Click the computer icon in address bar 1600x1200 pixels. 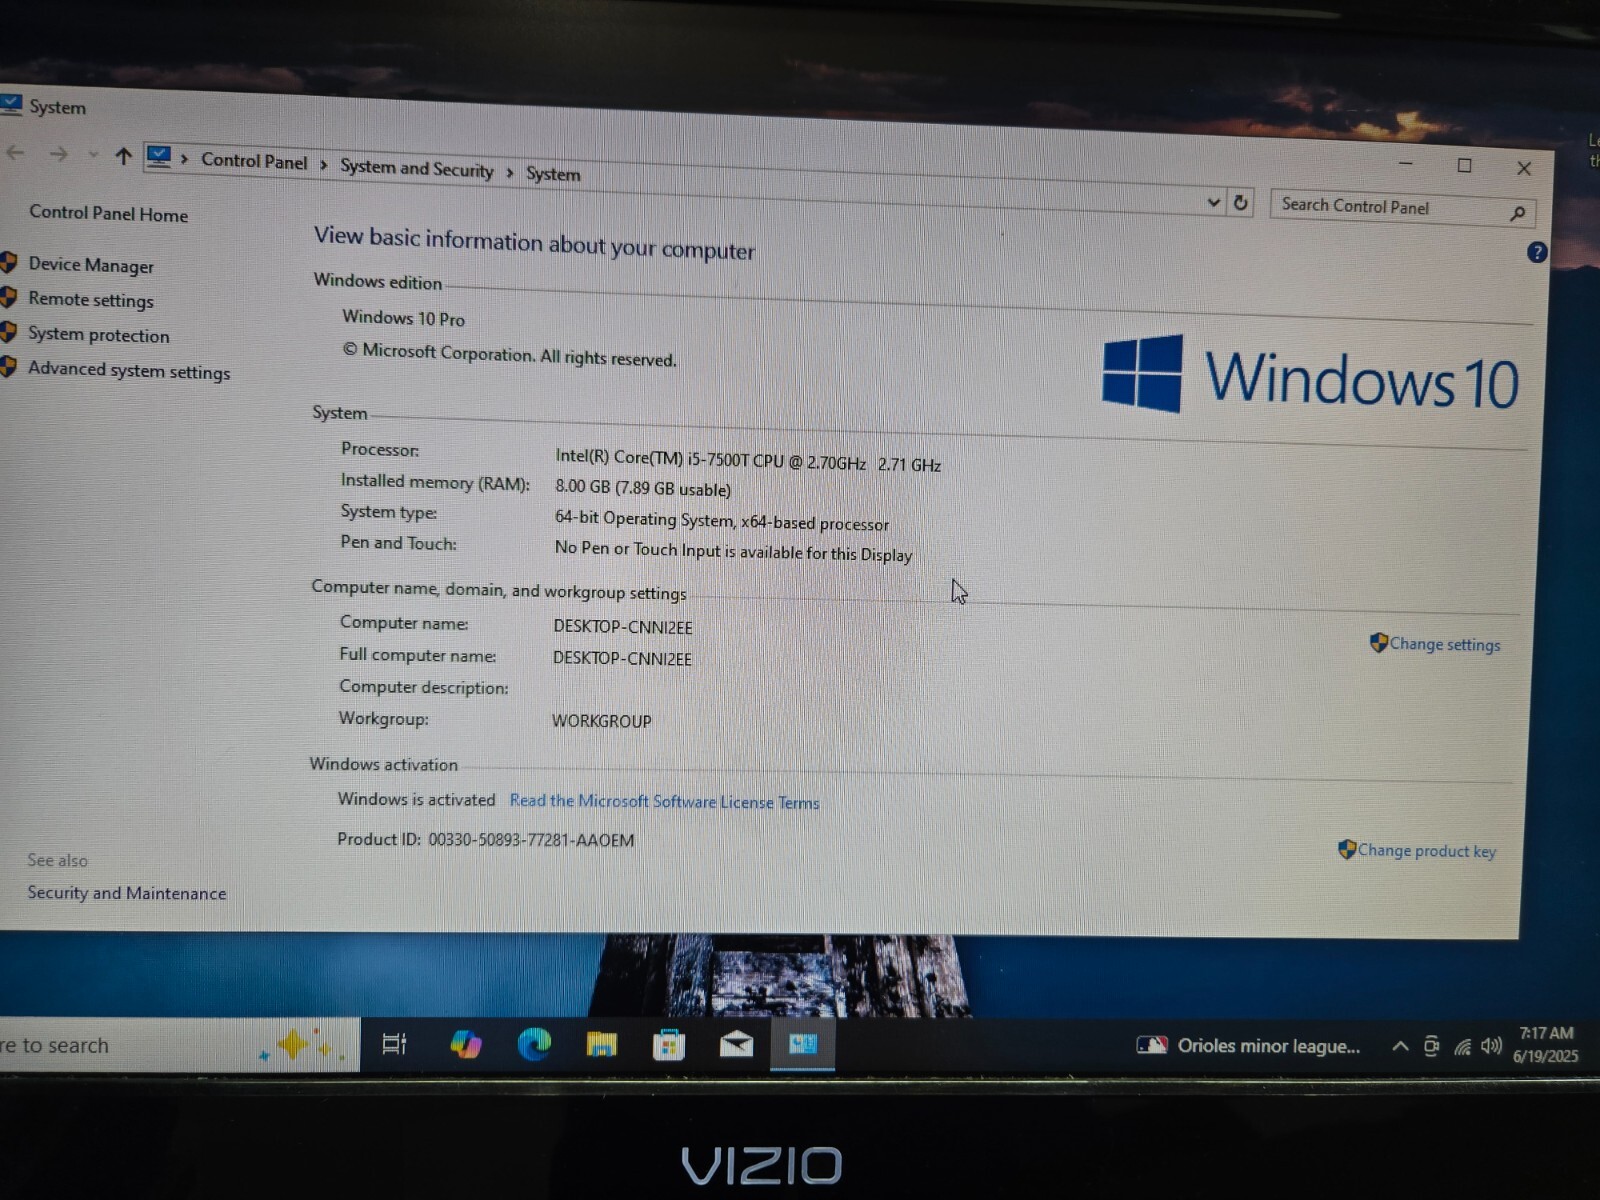click(x=158, y=157)
